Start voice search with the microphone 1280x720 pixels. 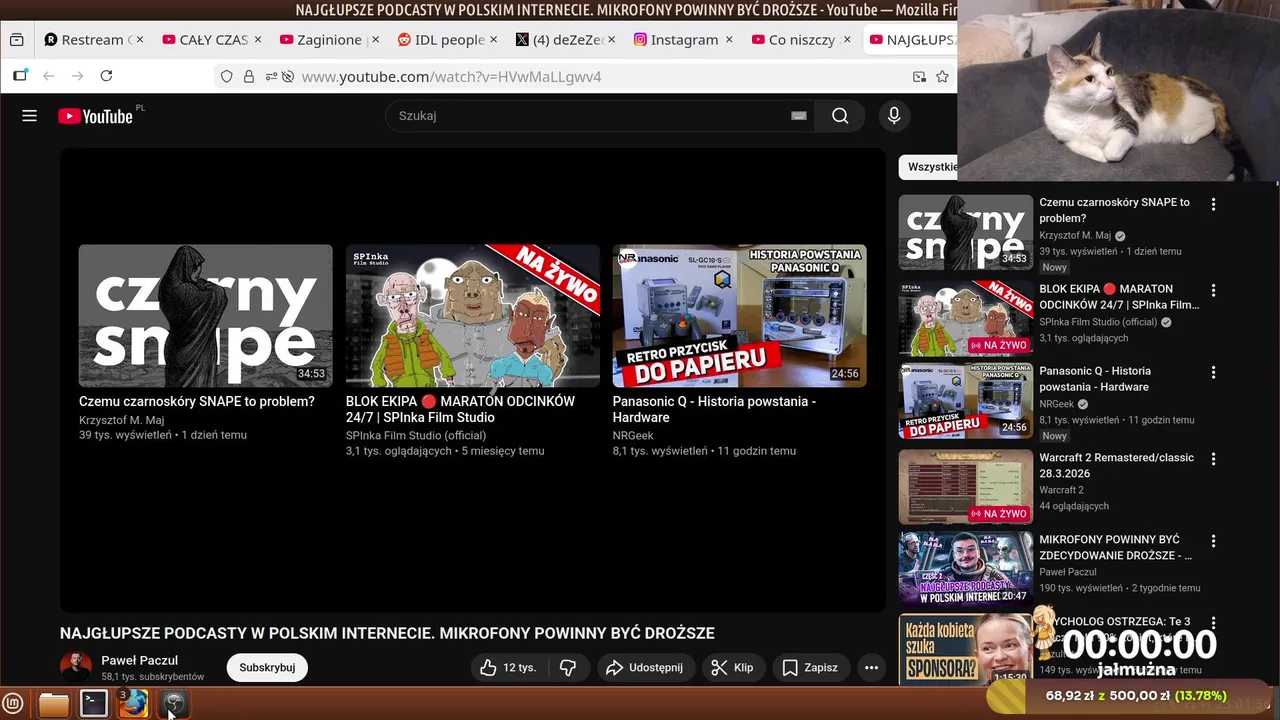click(x=894, y=116)
